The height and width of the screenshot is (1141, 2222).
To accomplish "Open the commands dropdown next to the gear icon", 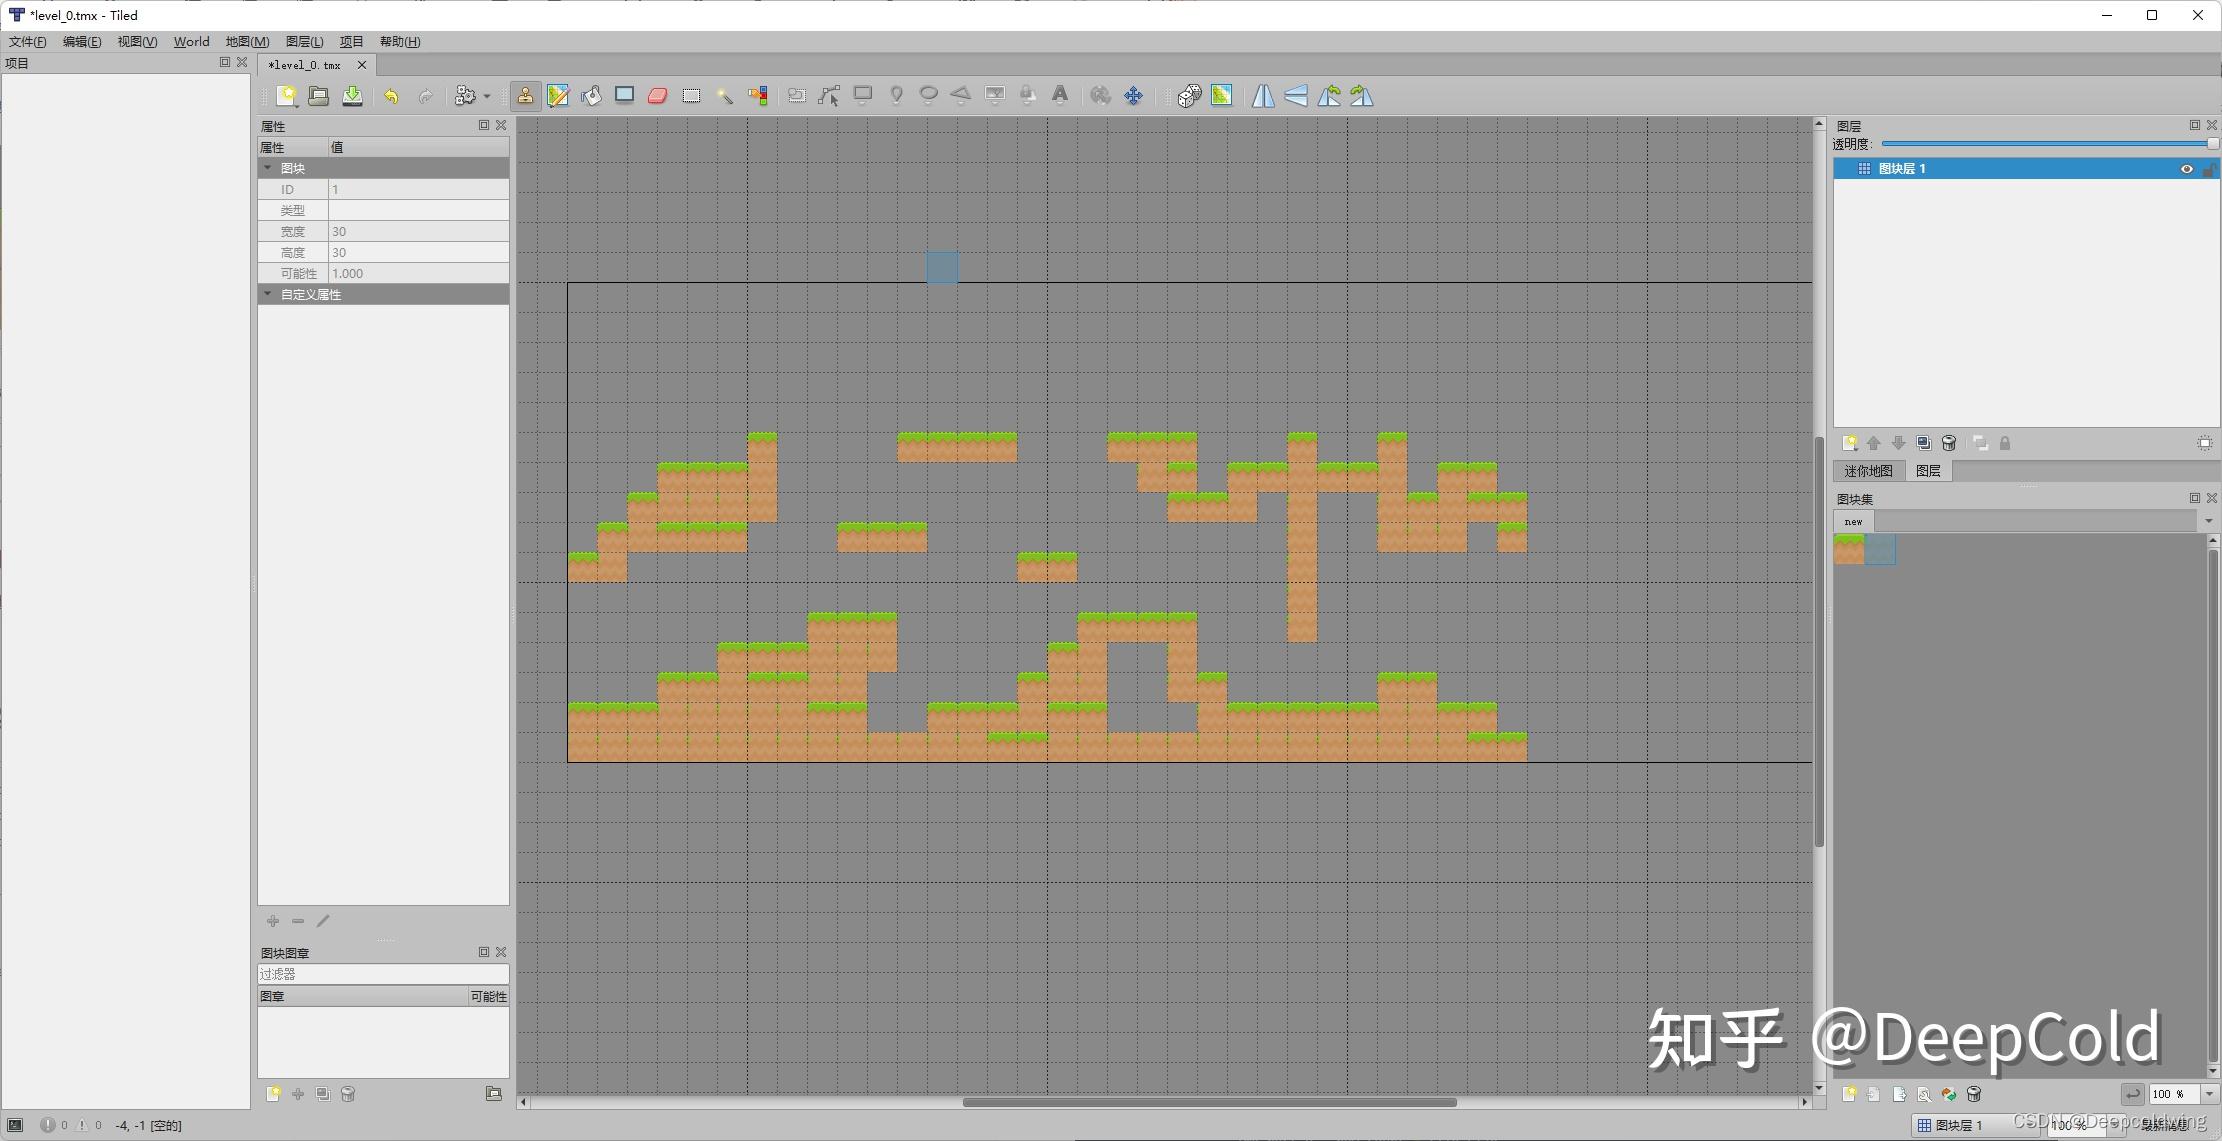I will [486, 95].
